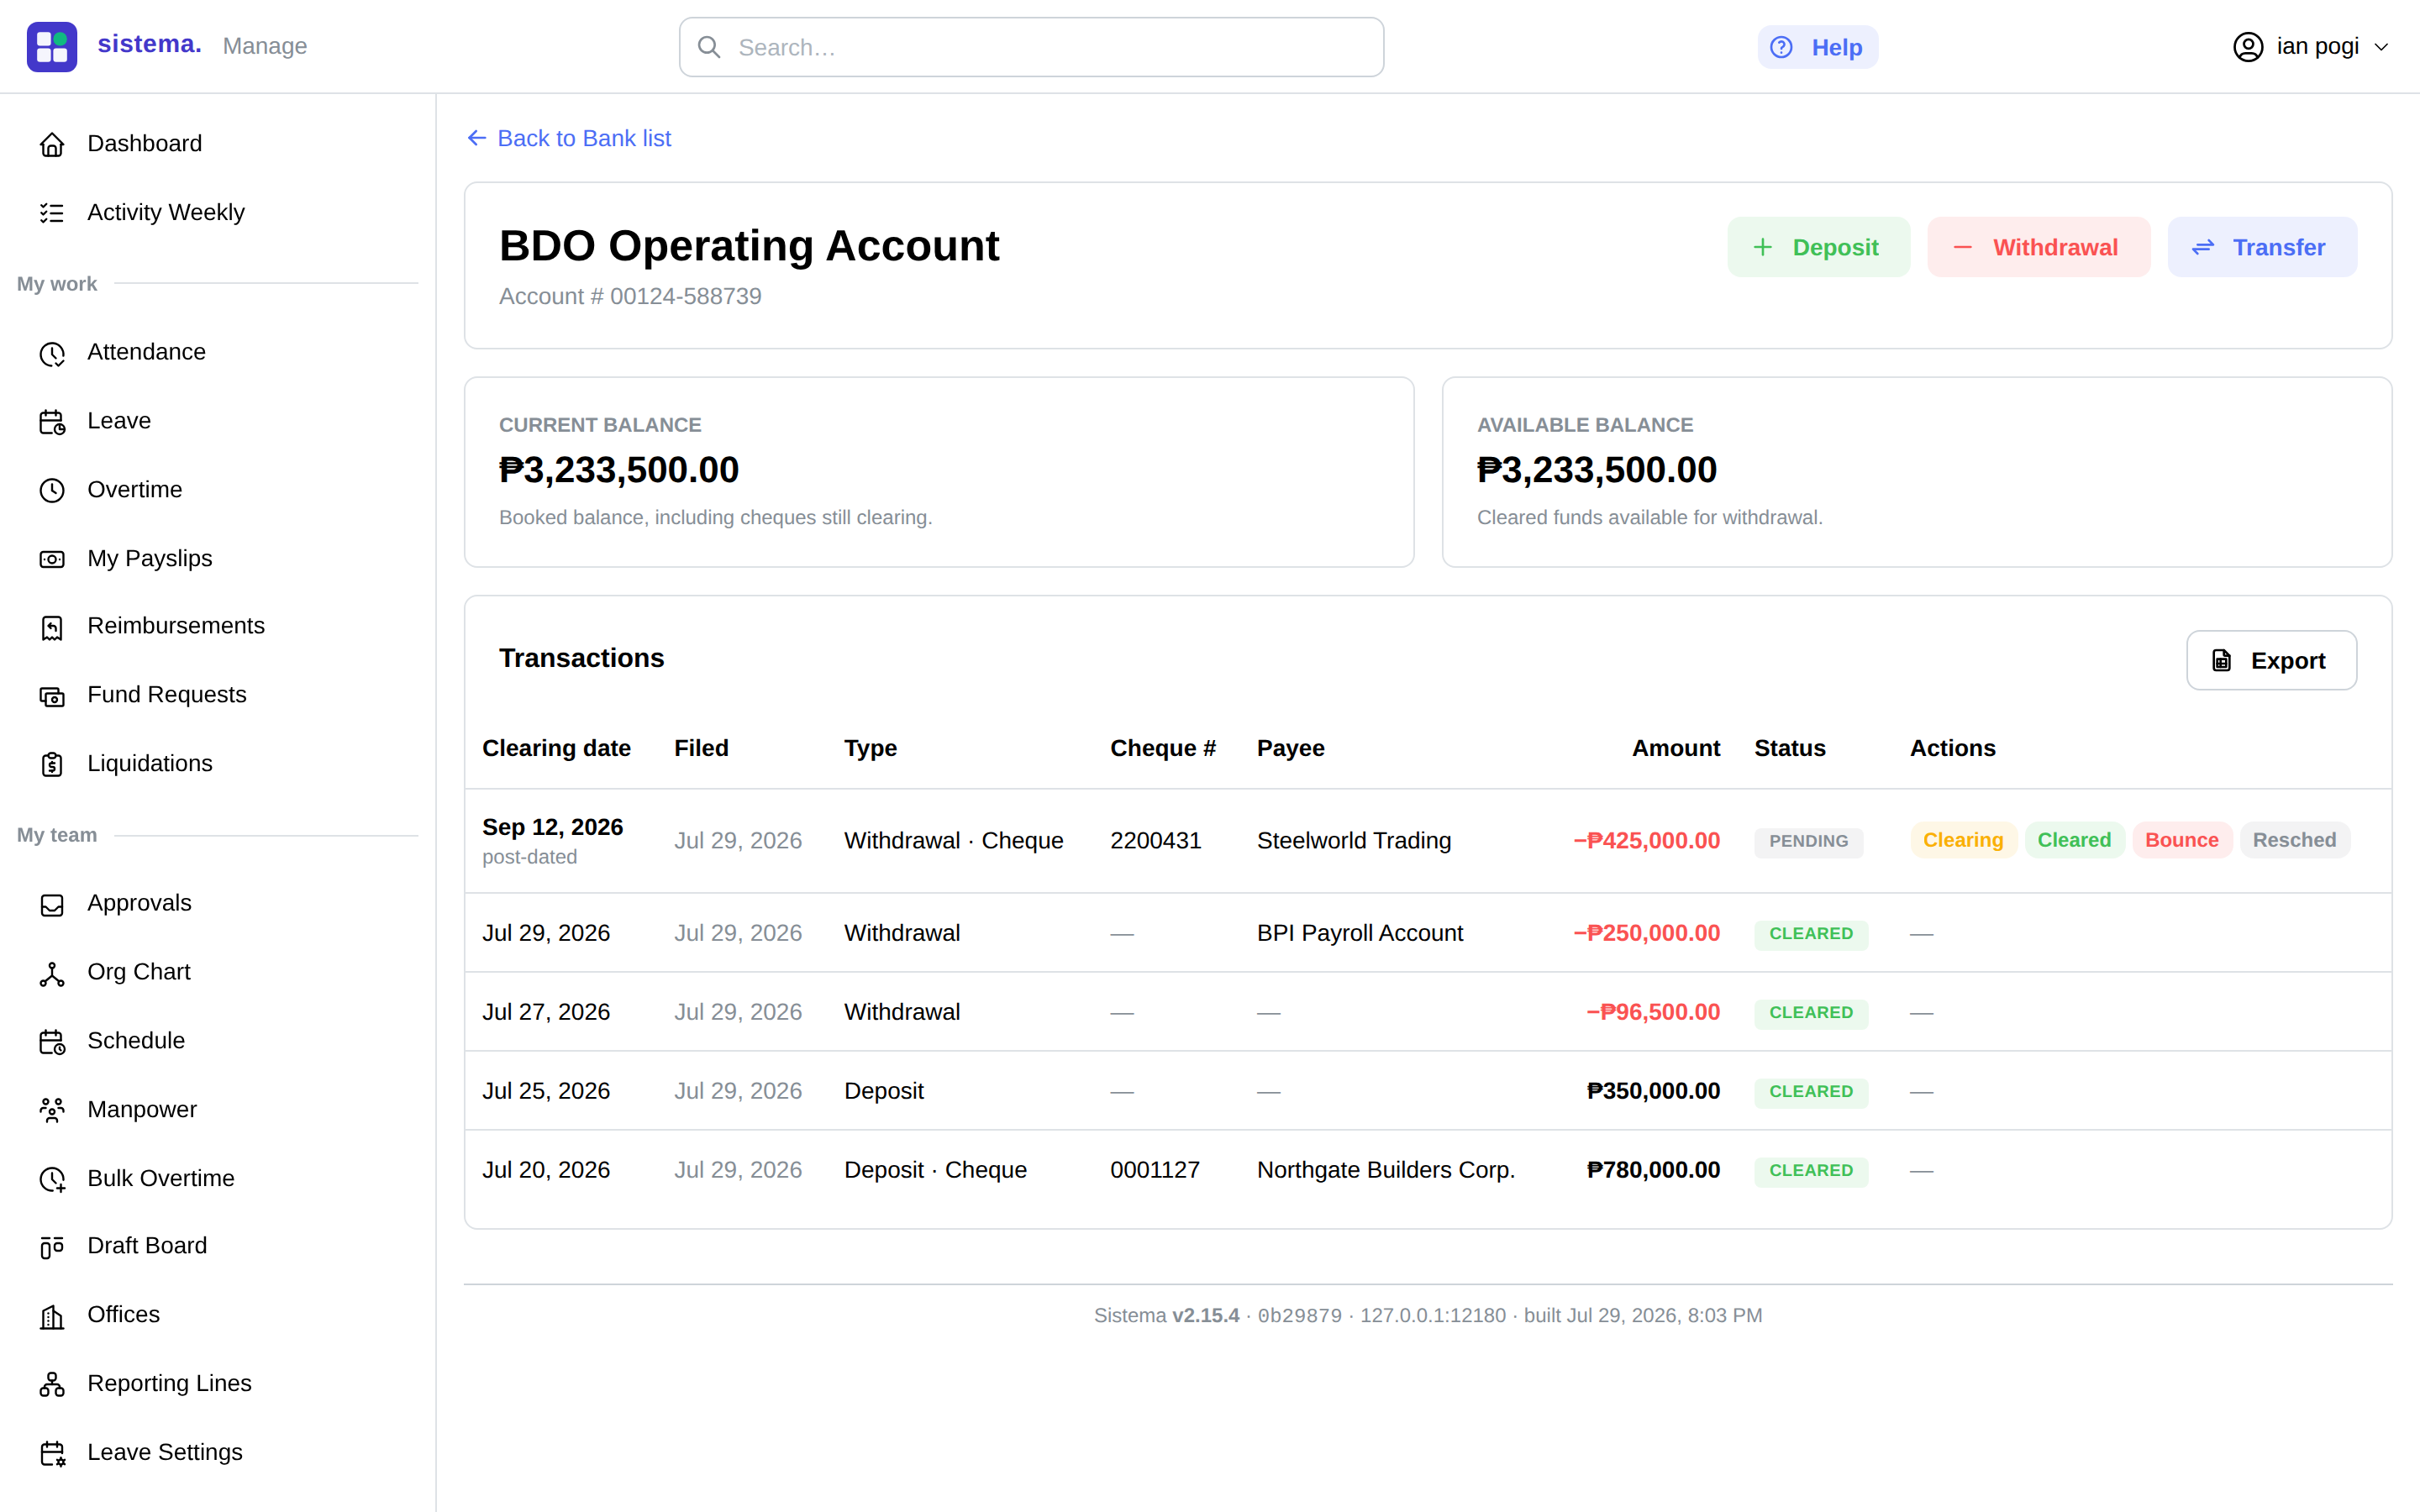Image resolution: width=2420 pixels, height=1512 pixels.
Task: Click the Withdrawal button
Action: click(x=2038, y=247)
